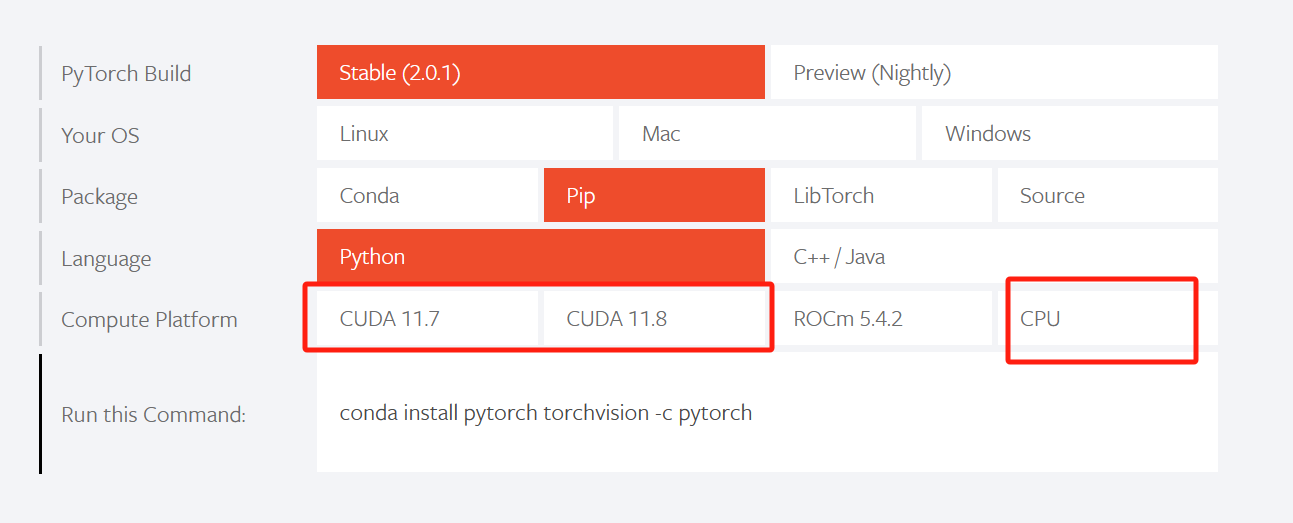Pick CUDA 11.8 as compute platform
1293x523 pixels.
tap(654, 319)
